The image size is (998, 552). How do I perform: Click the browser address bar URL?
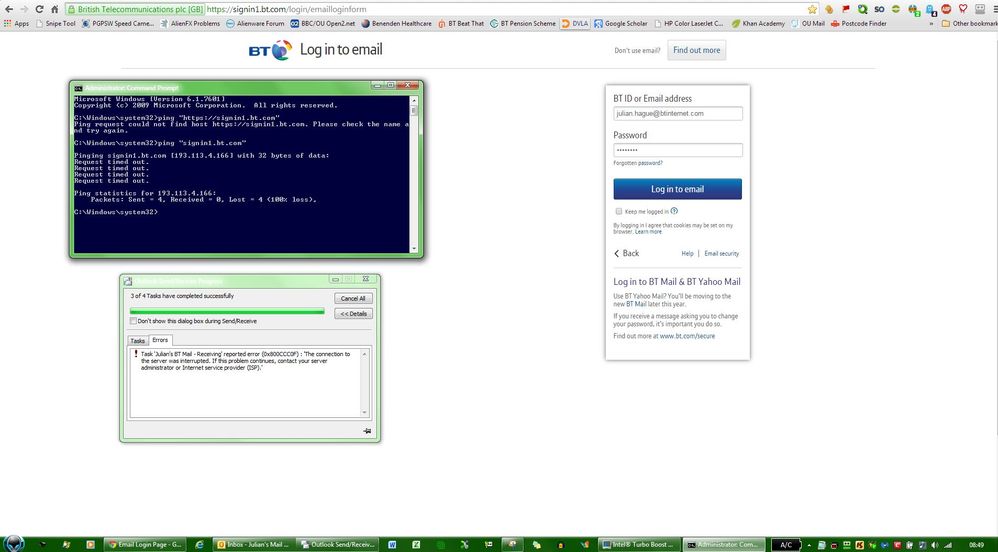286,10
